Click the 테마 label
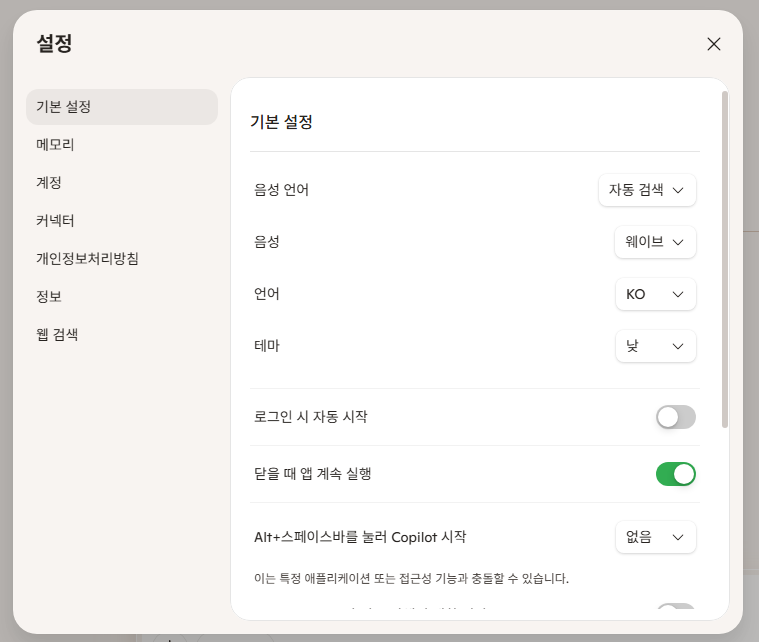 pyautogui.click(x=267, y=346)
